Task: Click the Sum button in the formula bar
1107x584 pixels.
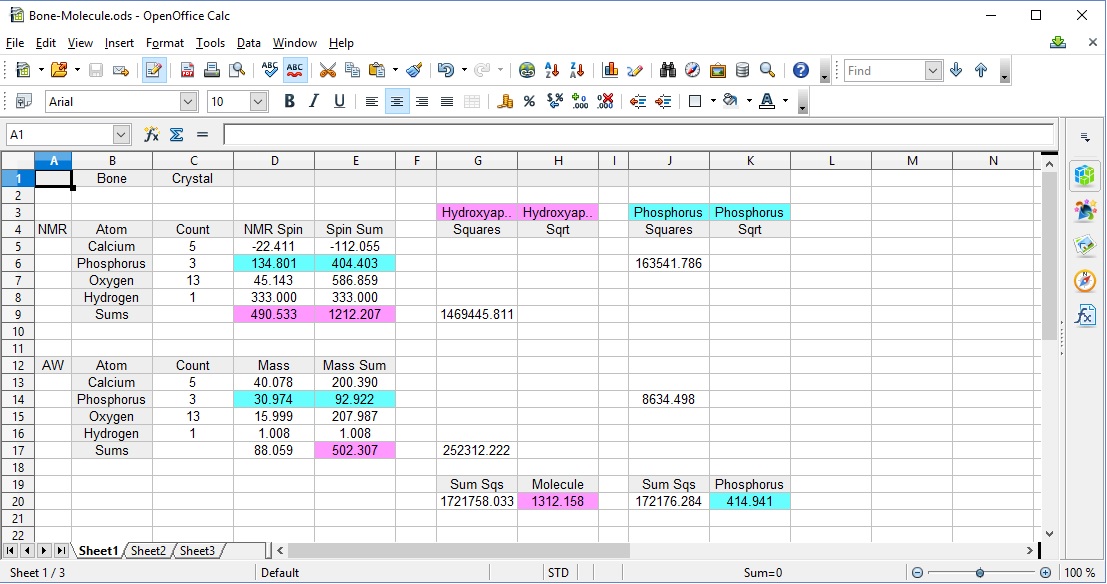Action: click(x=176, y=134)
